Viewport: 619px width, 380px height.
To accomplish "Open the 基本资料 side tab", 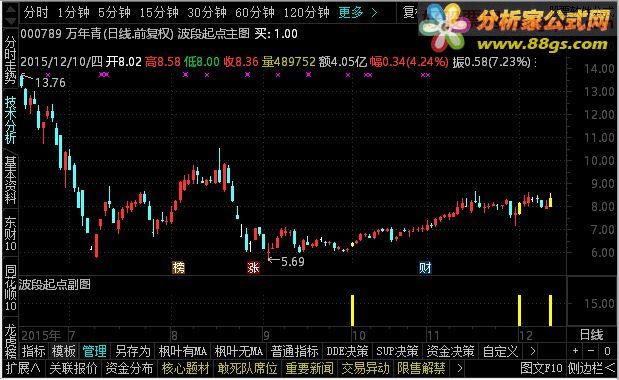I will tap(10, 180).
